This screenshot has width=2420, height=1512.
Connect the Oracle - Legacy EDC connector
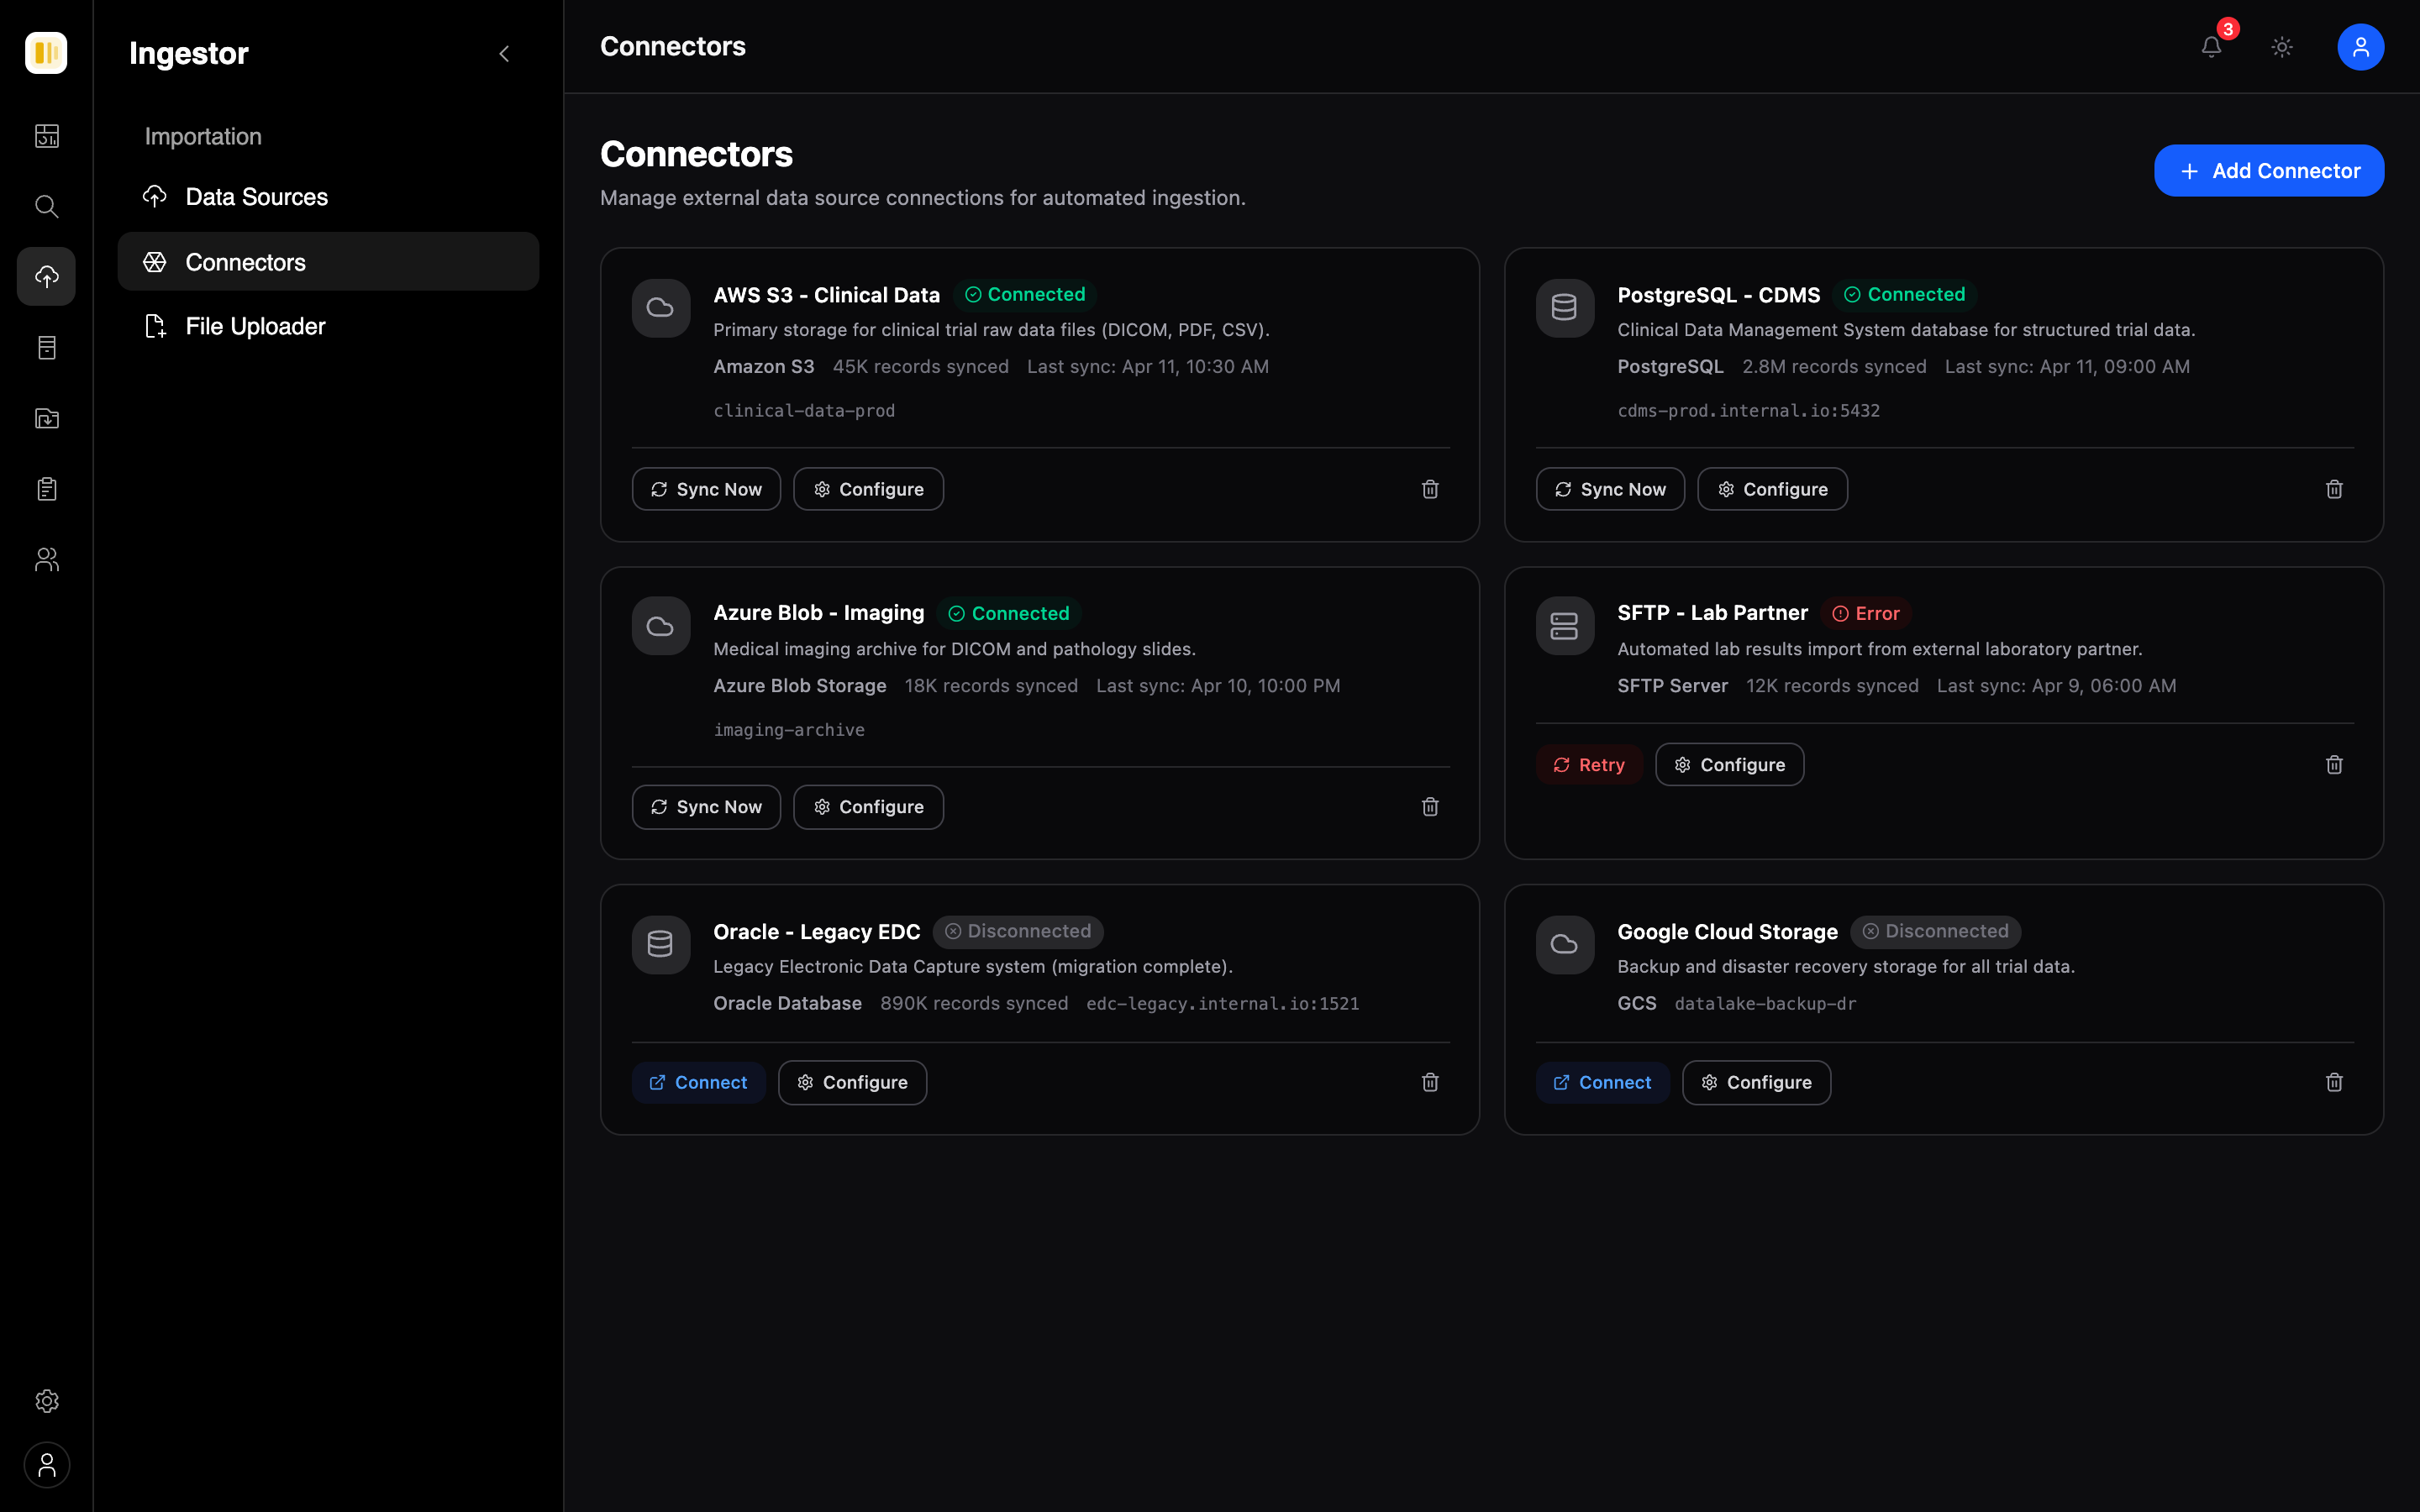698,1083
